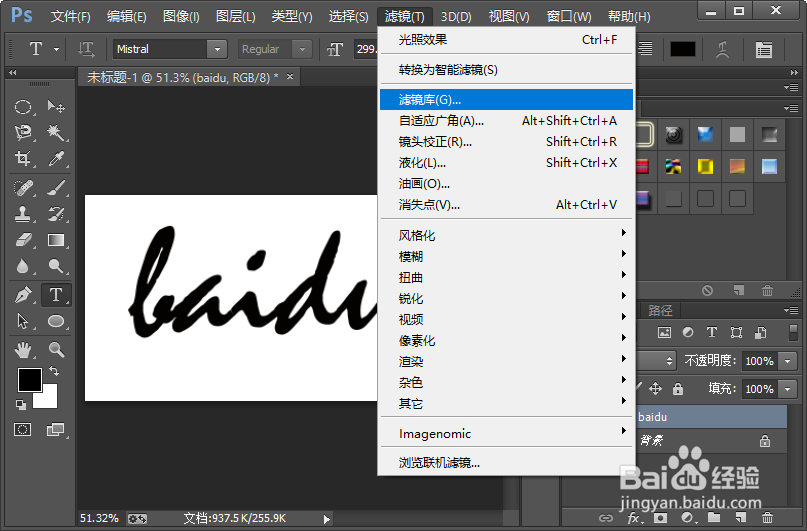Viewport: 807px width, 531px height.
Task: Toggle character and paragraph panel
Action: pos(764,49)
